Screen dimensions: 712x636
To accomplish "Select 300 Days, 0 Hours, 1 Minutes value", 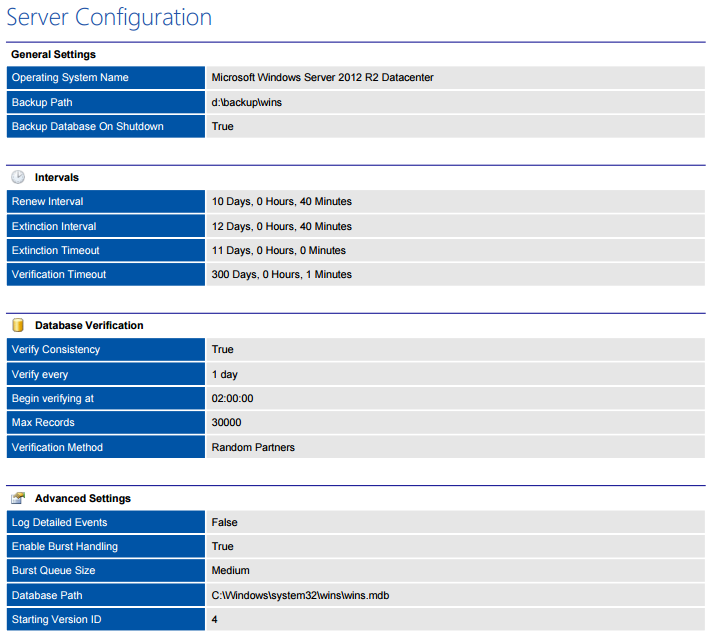I will pyautogui.click(x=282, y=275).
